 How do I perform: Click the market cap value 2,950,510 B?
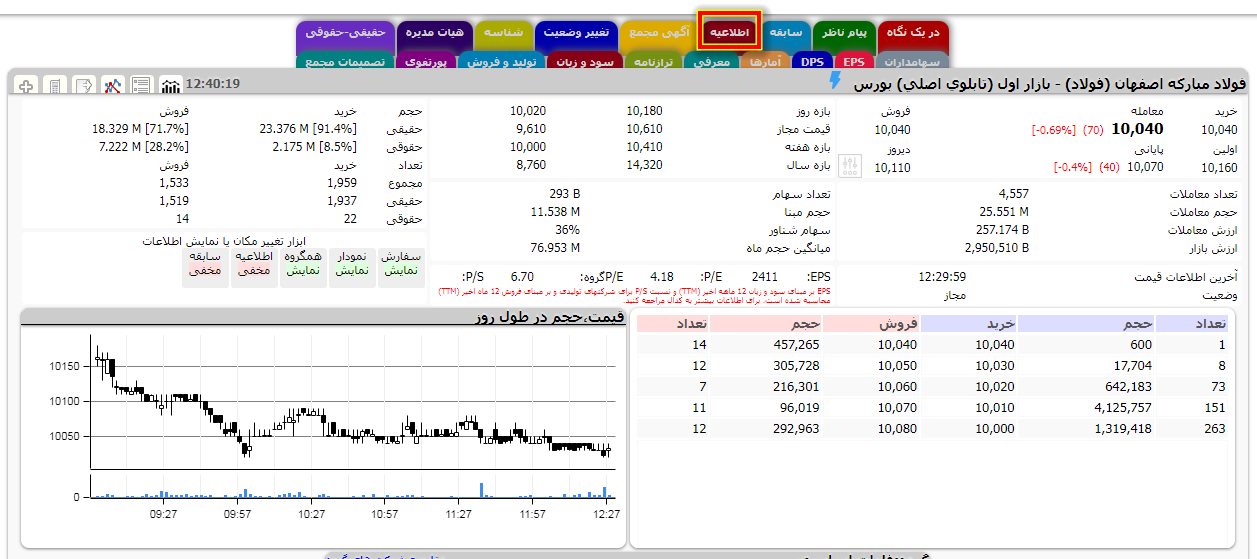998,247
